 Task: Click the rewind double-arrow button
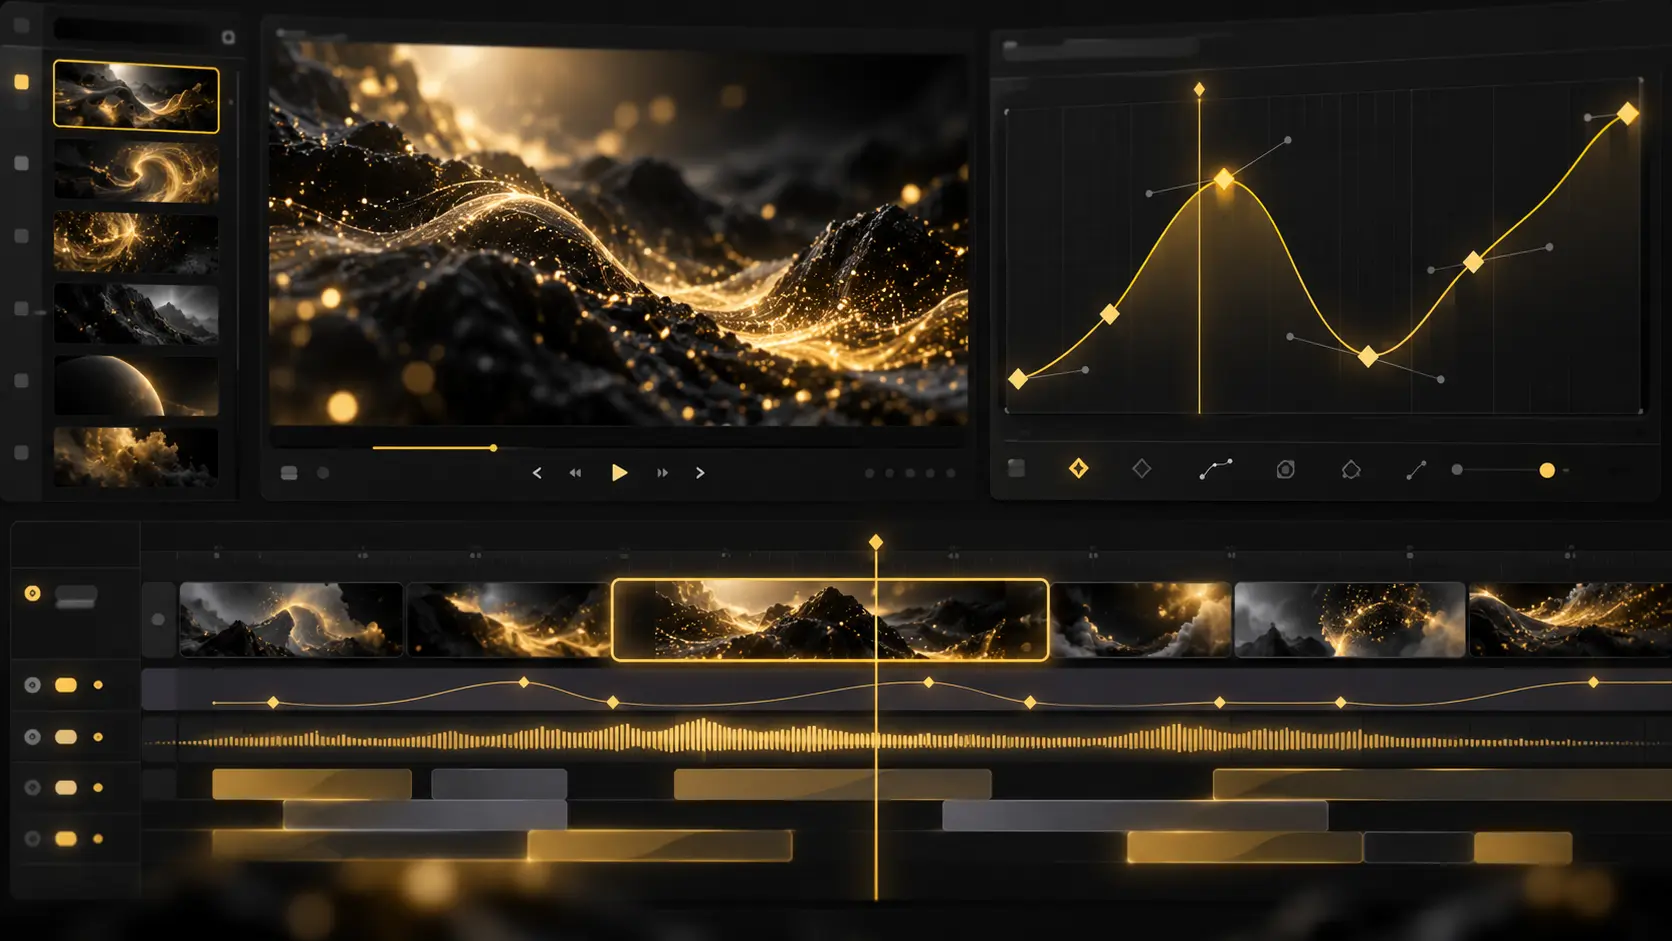pyautogui.click(x=575, y=473)
